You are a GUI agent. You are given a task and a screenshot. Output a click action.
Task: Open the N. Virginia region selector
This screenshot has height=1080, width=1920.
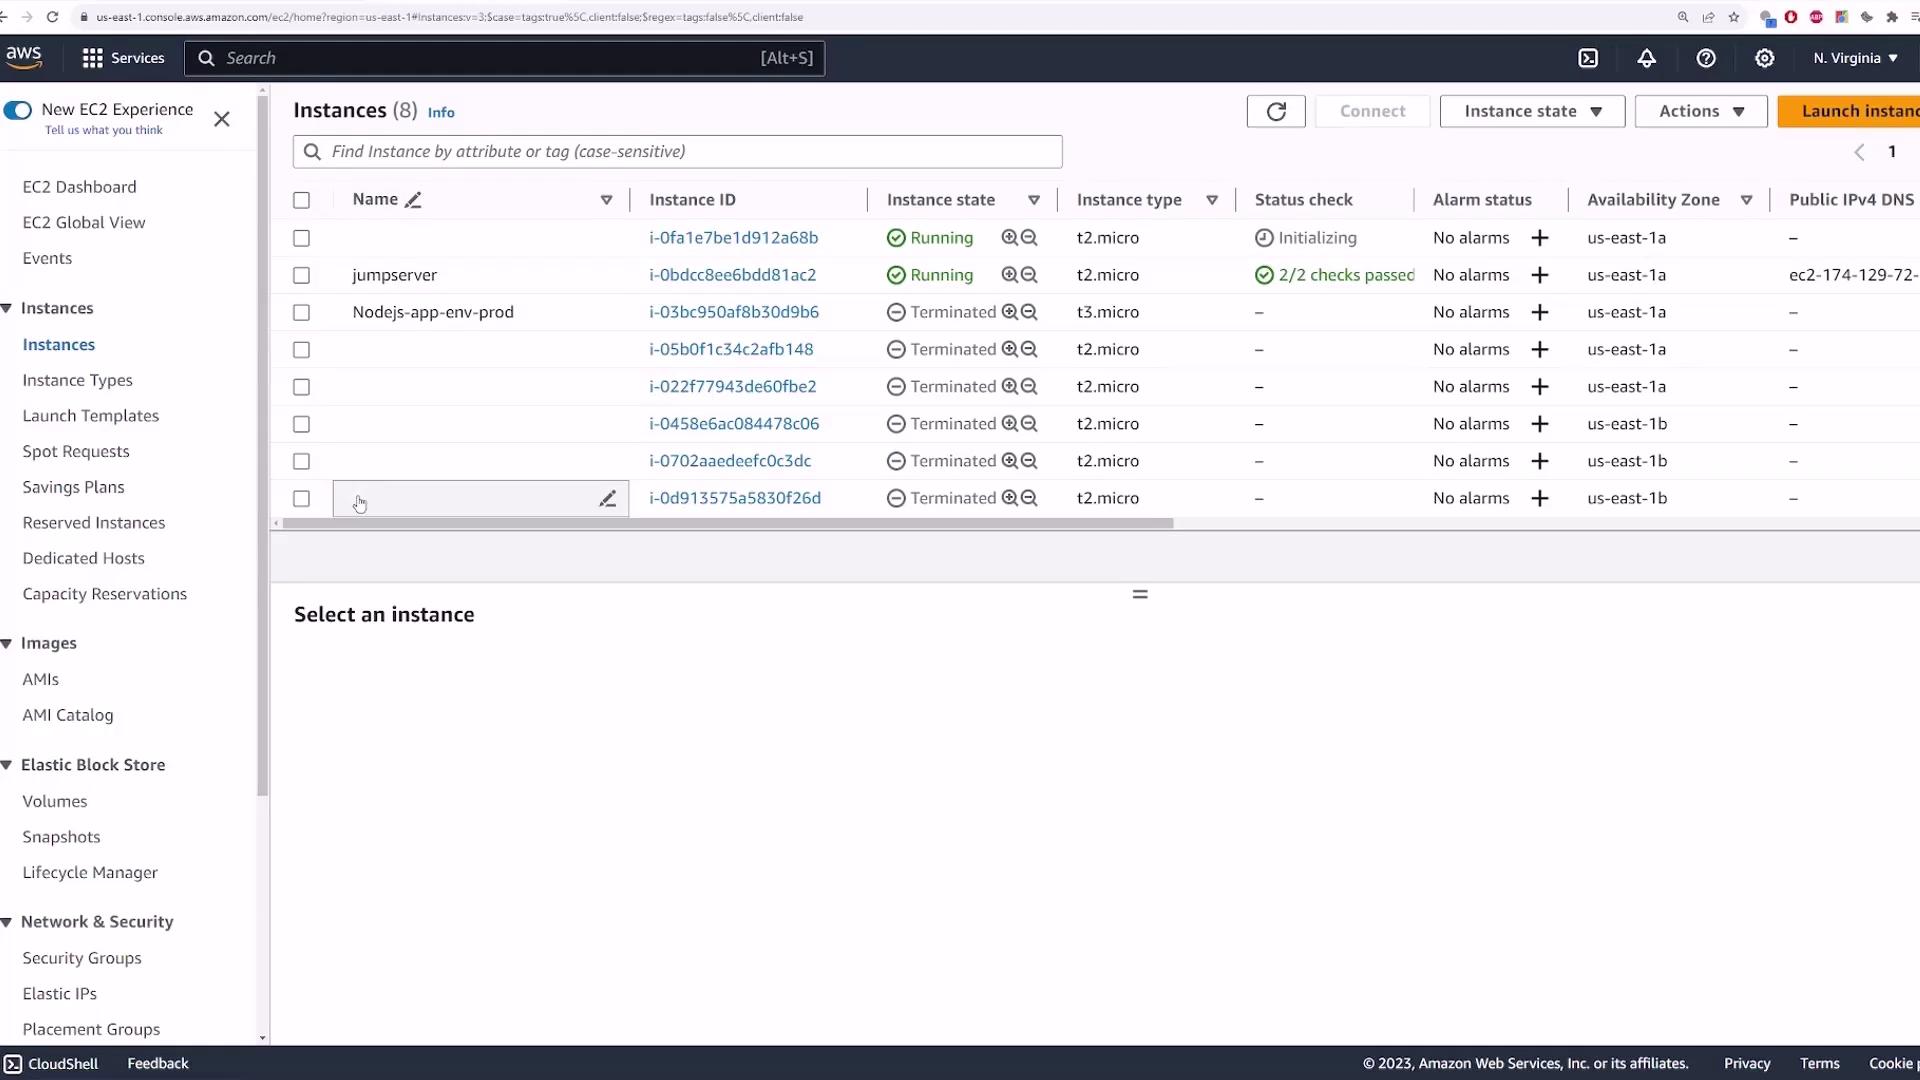pos(1855,58)
